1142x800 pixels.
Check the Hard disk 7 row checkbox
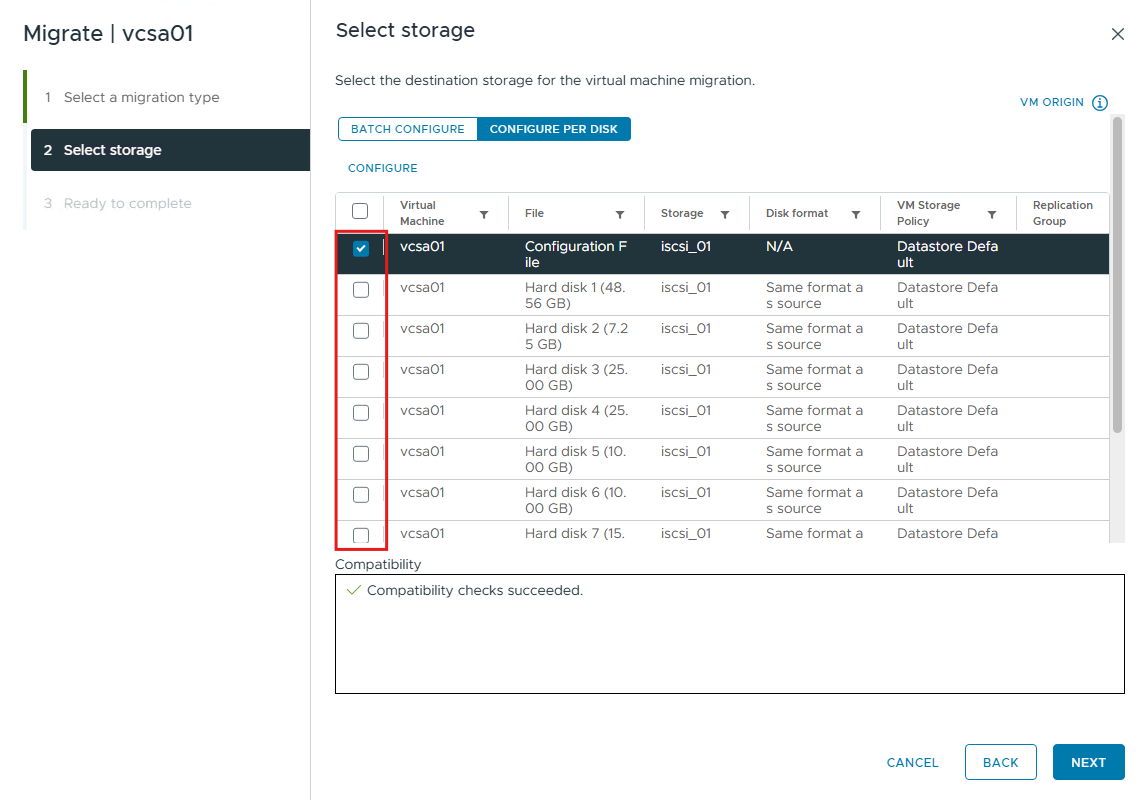coord(361,536)
